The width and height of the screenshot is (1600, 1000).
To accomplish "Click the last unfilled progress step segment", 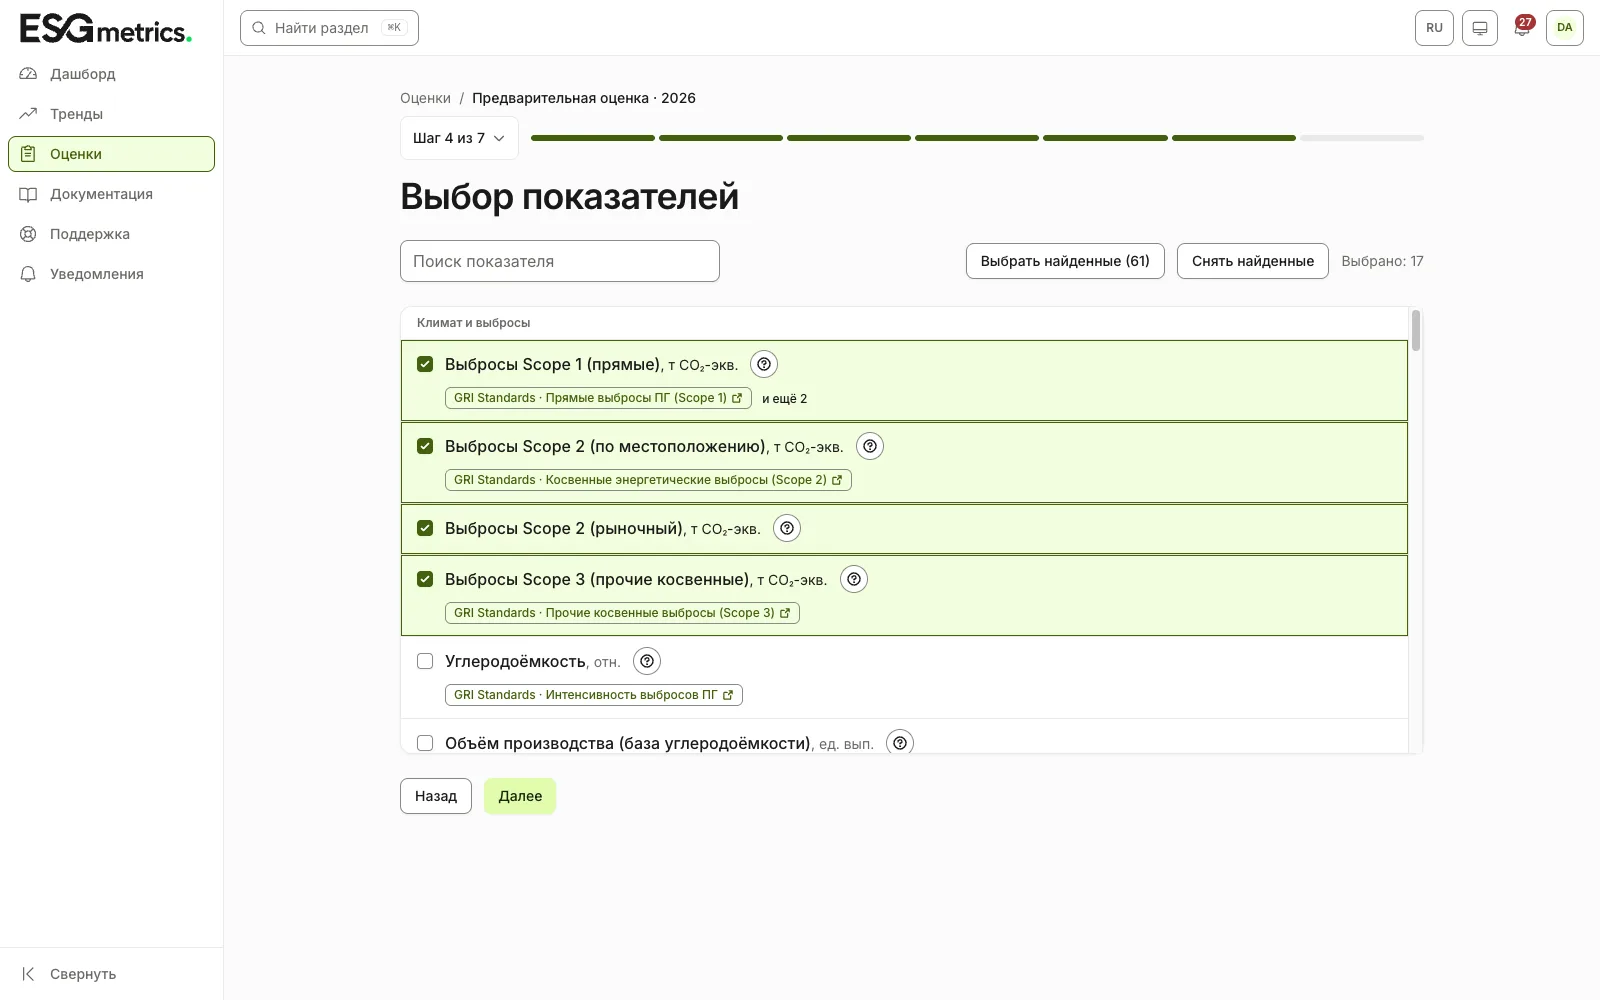I will click(x=1362, y=138).
